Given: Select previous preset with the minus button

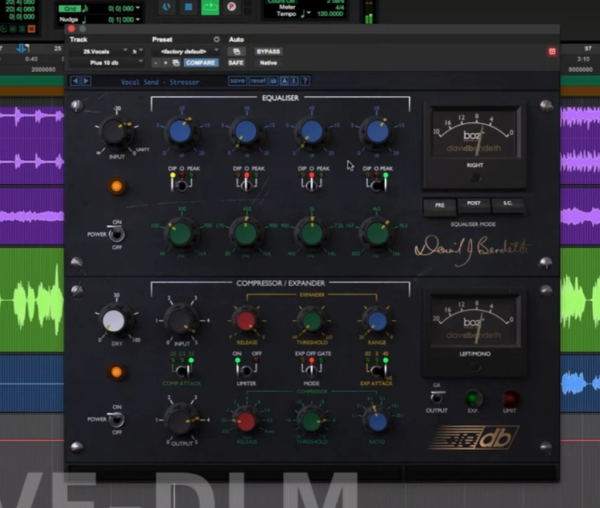Looking at the screenshot, I should [156, 63].
